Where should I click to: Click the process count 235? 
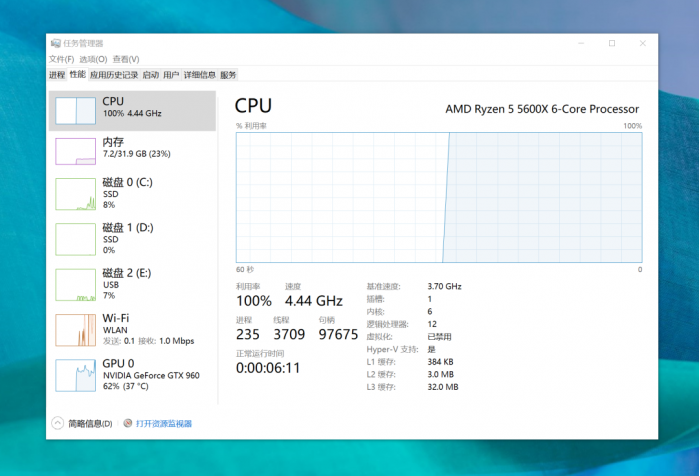[x=248, y=334]
